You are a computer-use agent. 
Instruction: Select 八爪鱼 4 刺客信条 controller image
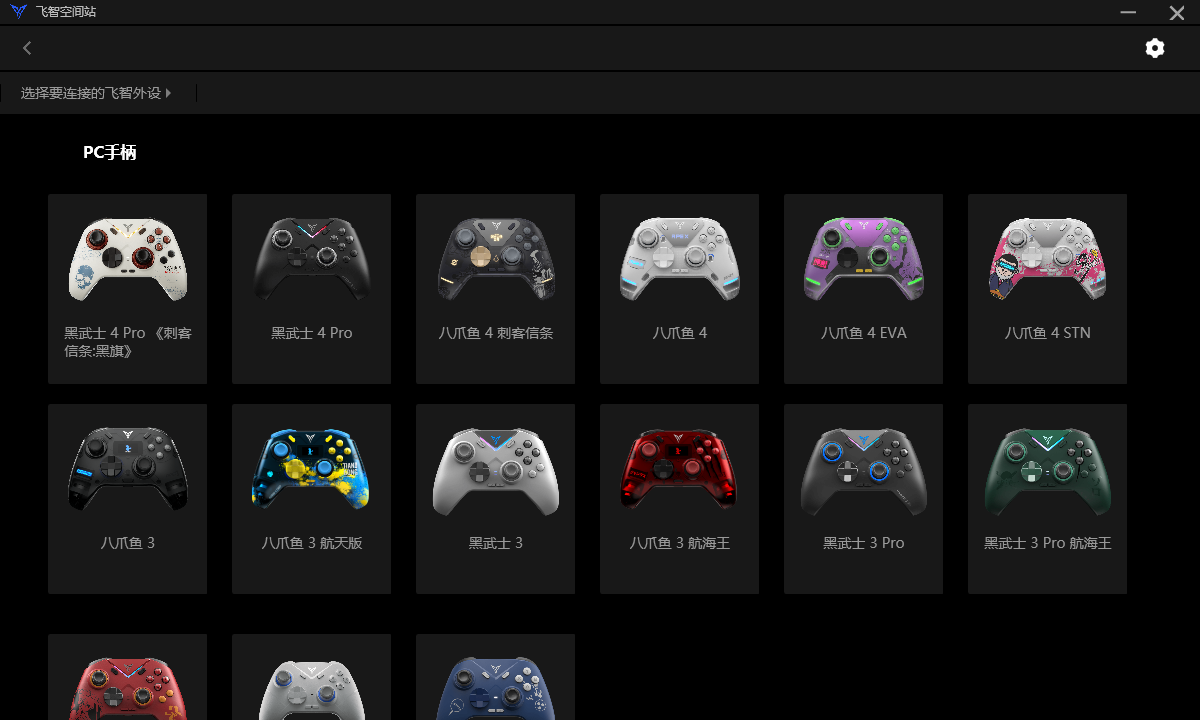(495, 259)
